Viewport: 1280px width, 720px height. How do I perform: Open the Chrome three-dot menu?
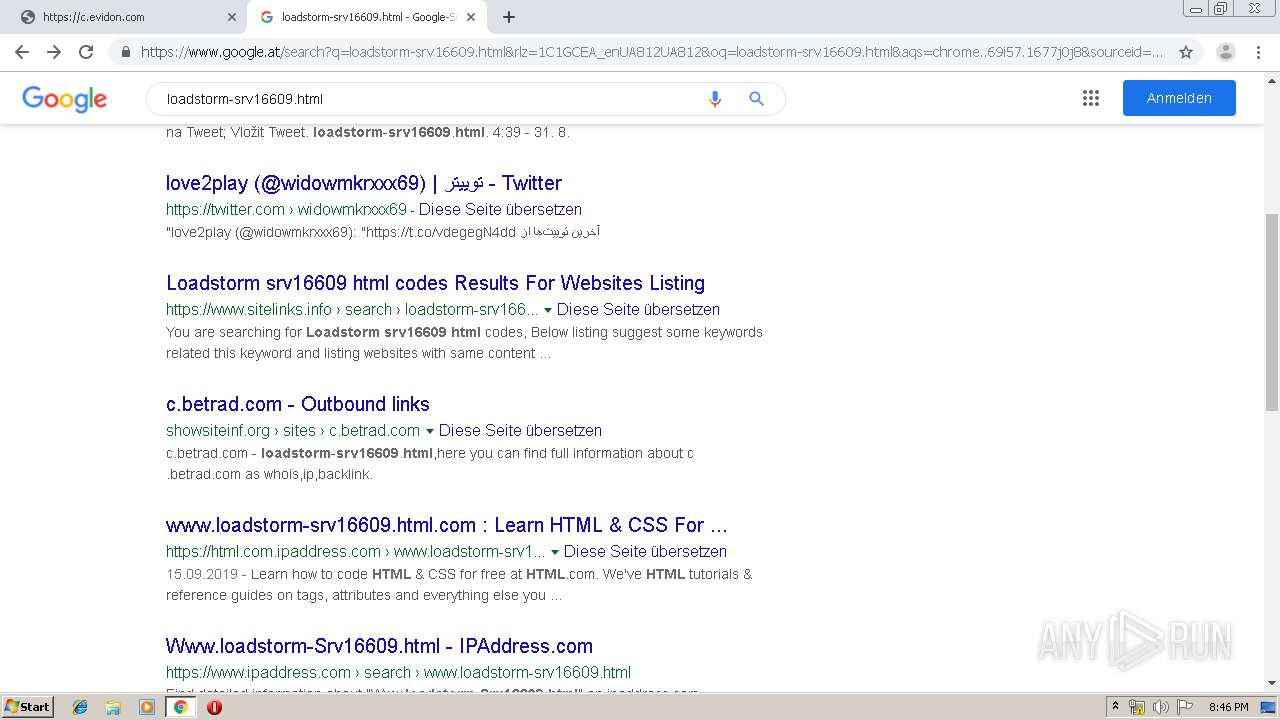[x=1260, y=52]
